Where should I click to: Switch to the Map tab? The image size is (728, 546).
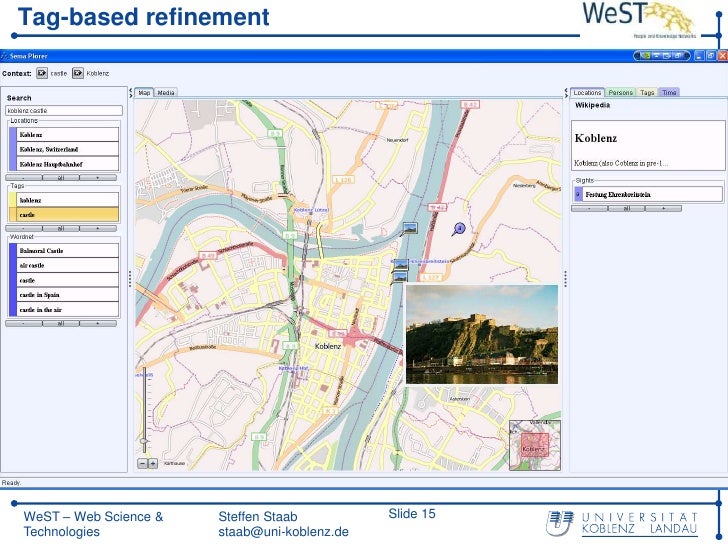[144, 93]
